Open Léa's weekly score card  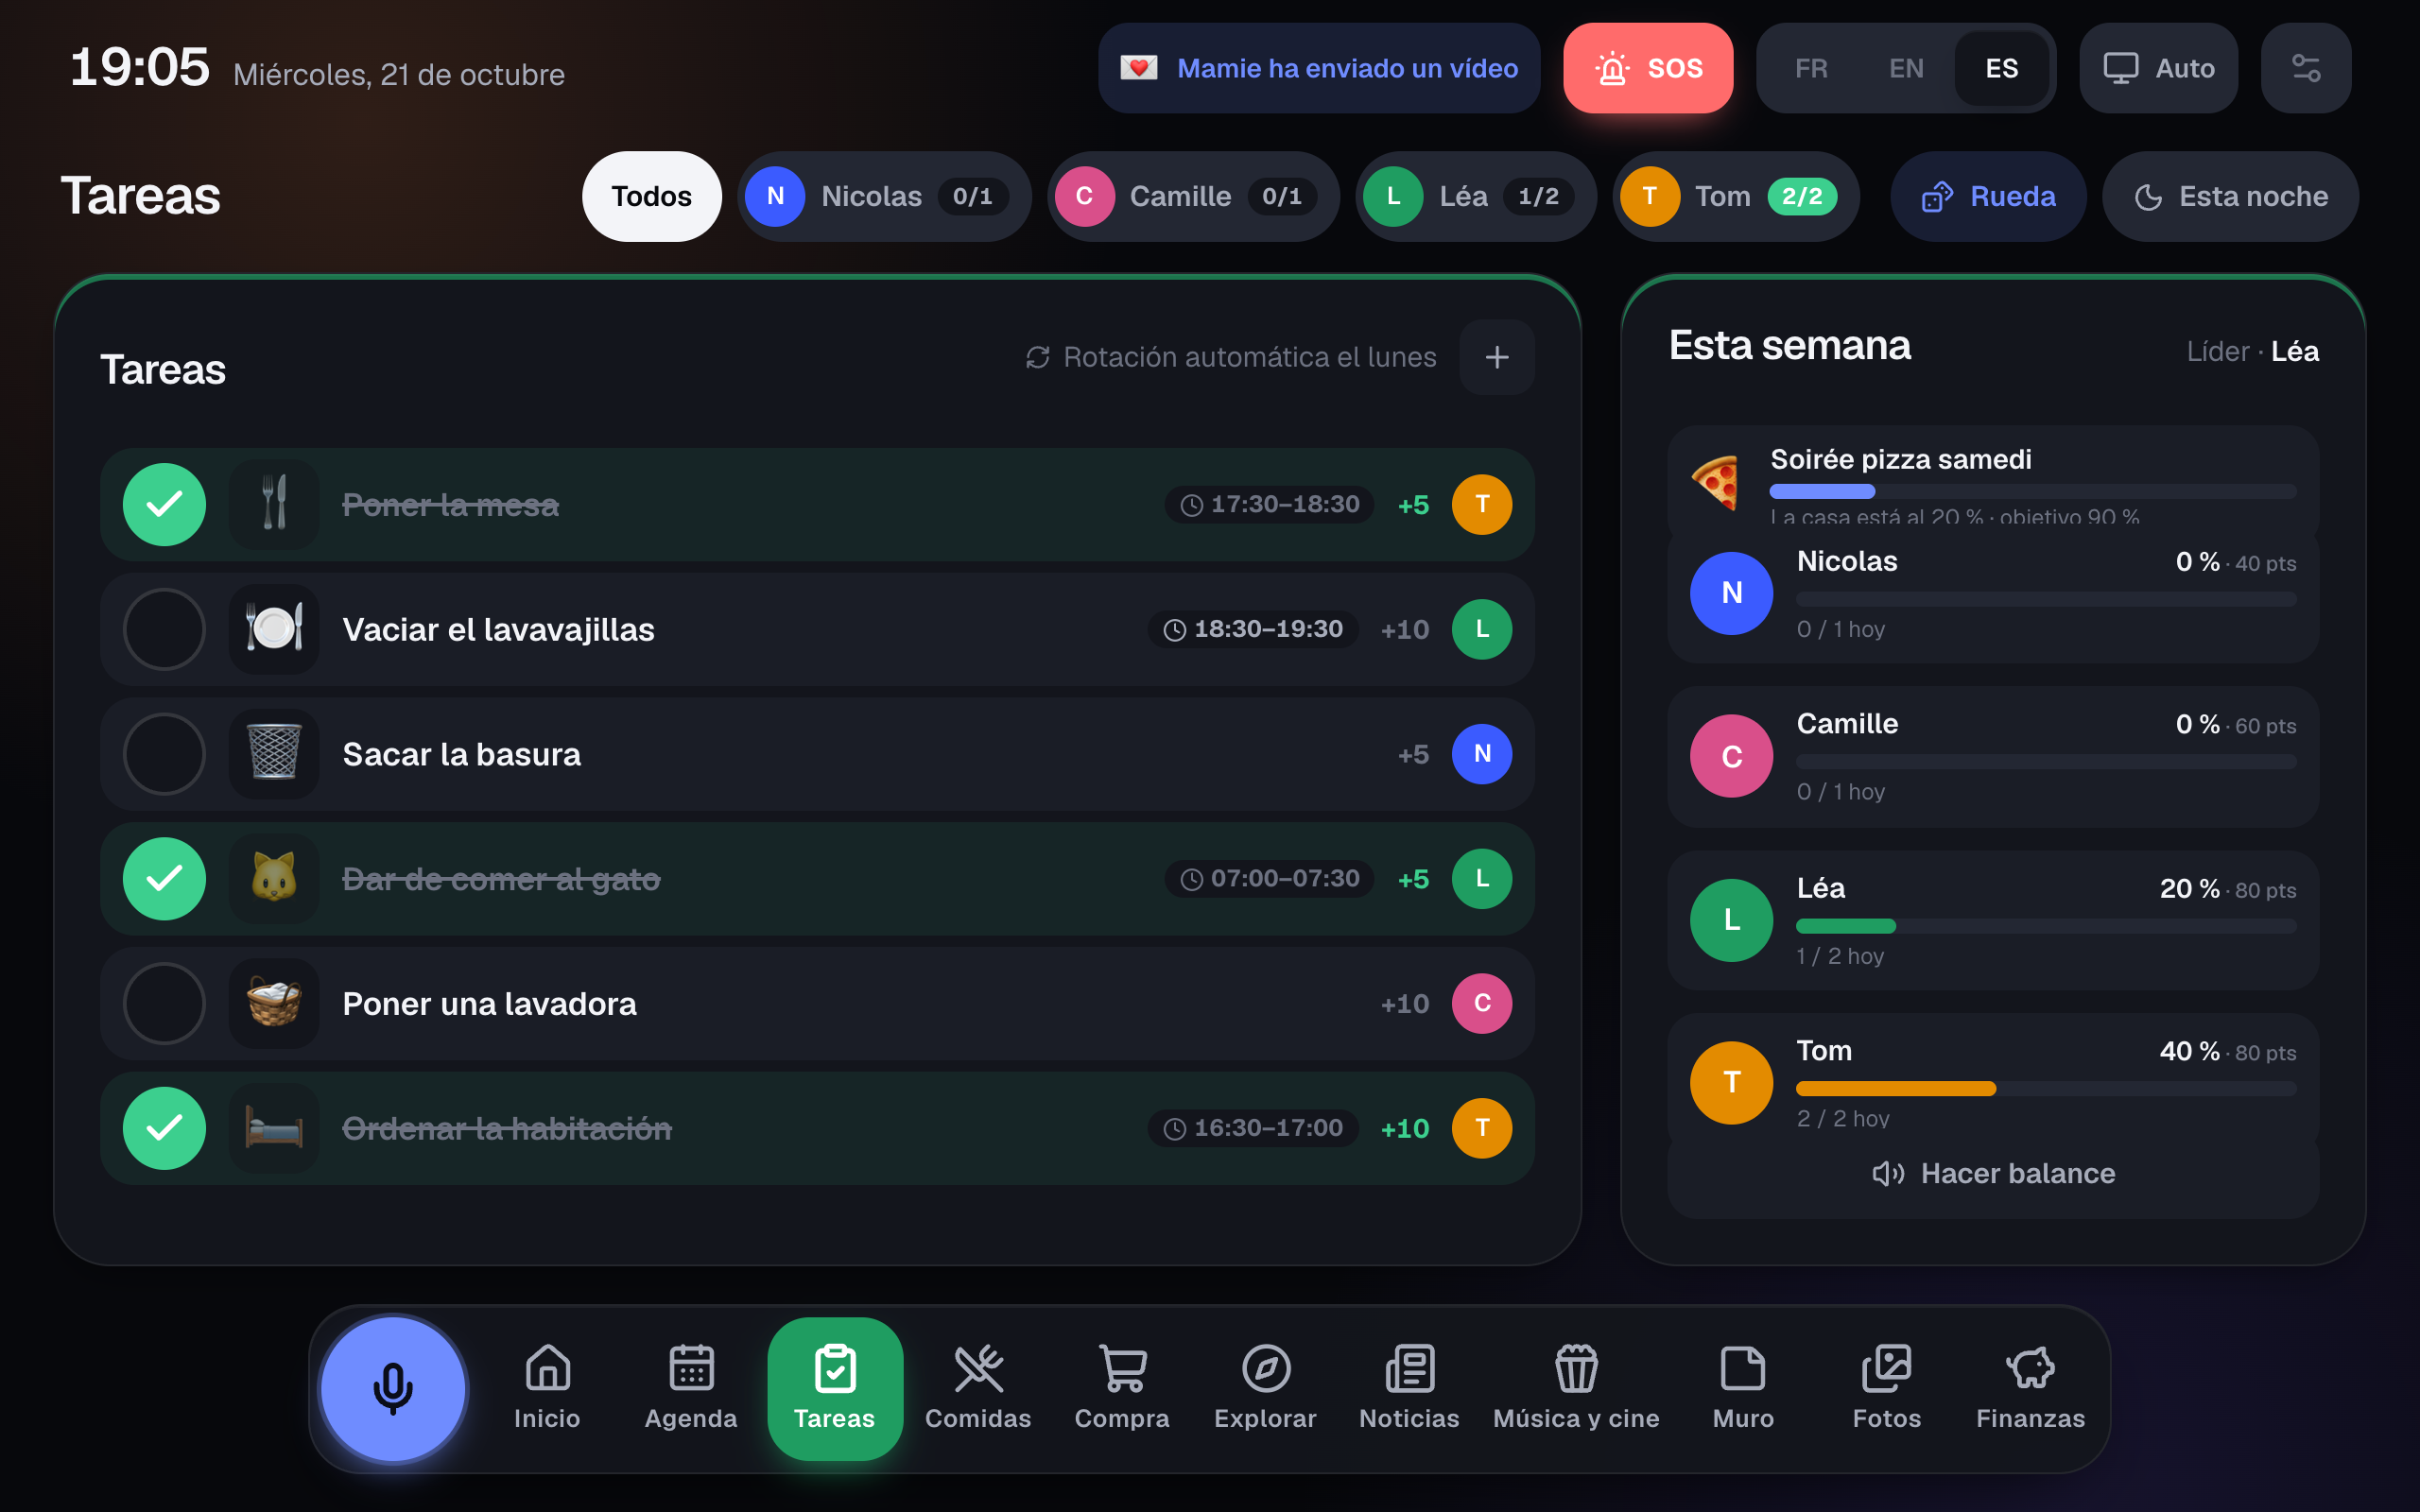(1993, 920)
